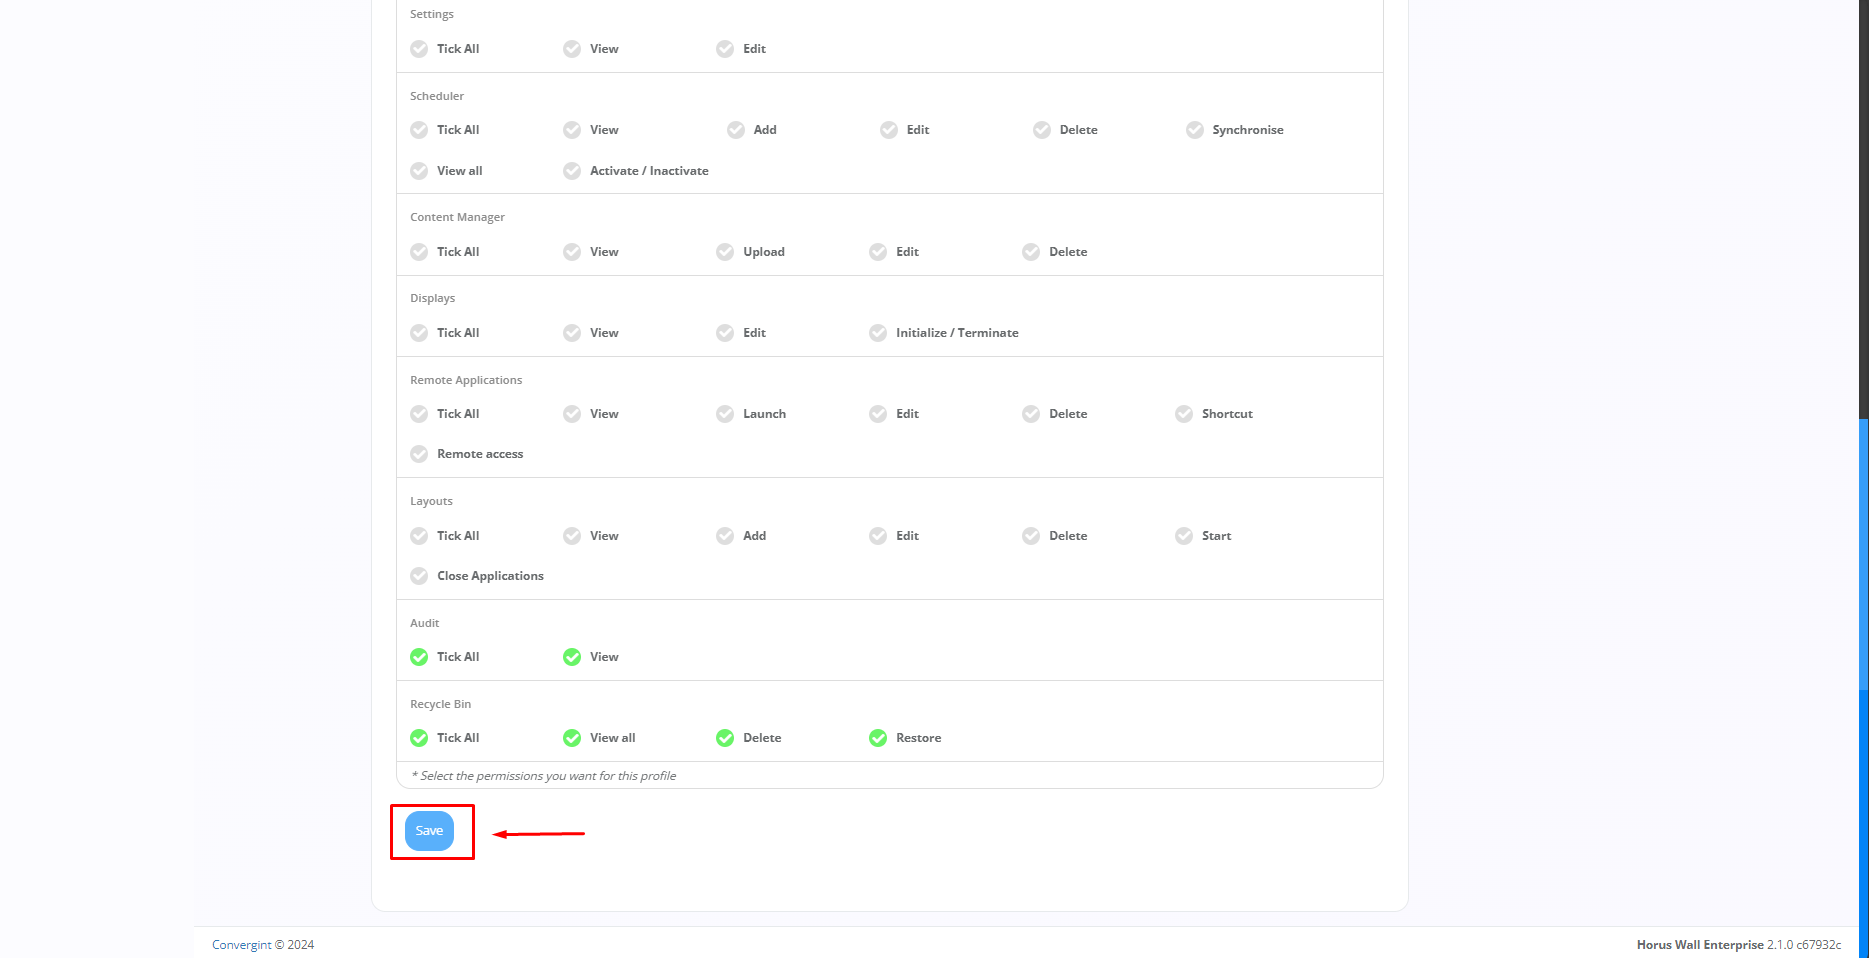This screenshot has width=1869, height=958.
Task: Tick the Settings Edit permission
Action: coord(725,49)
